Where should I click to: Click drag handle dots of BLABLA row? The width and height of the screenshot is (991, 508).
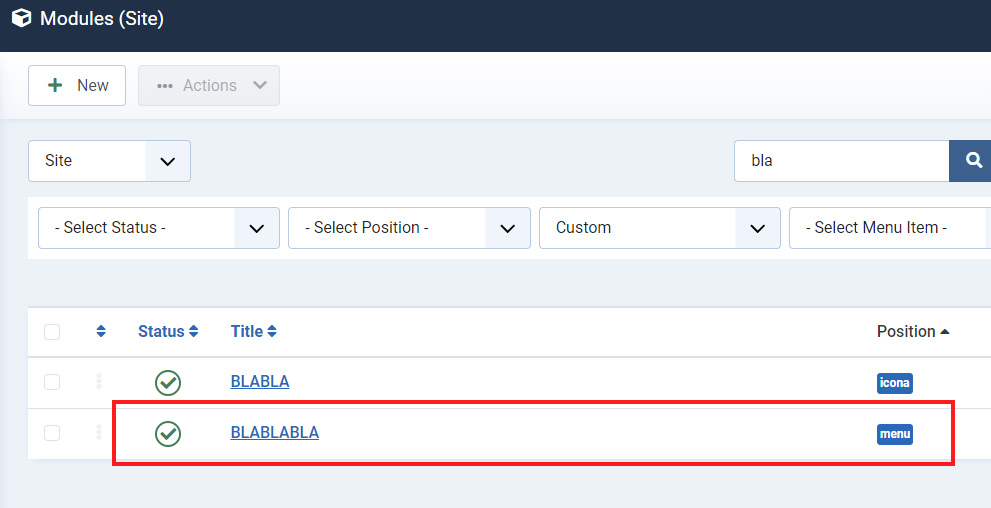(99, 381)
